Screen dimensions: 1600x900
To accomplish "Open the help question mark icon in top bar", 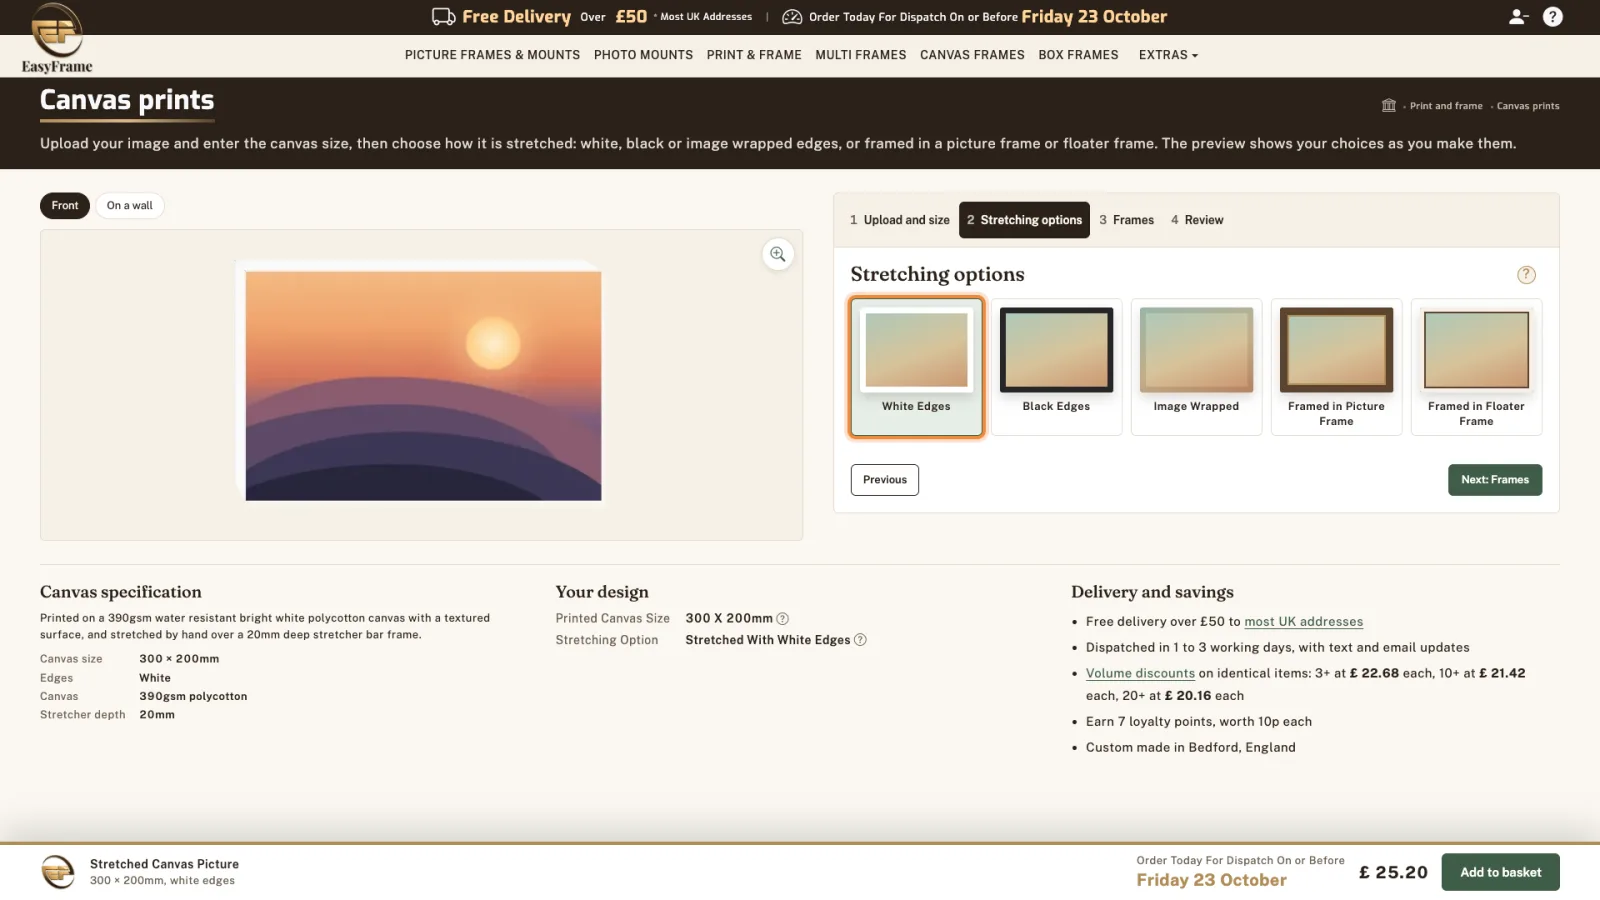I will point(1552,17).
